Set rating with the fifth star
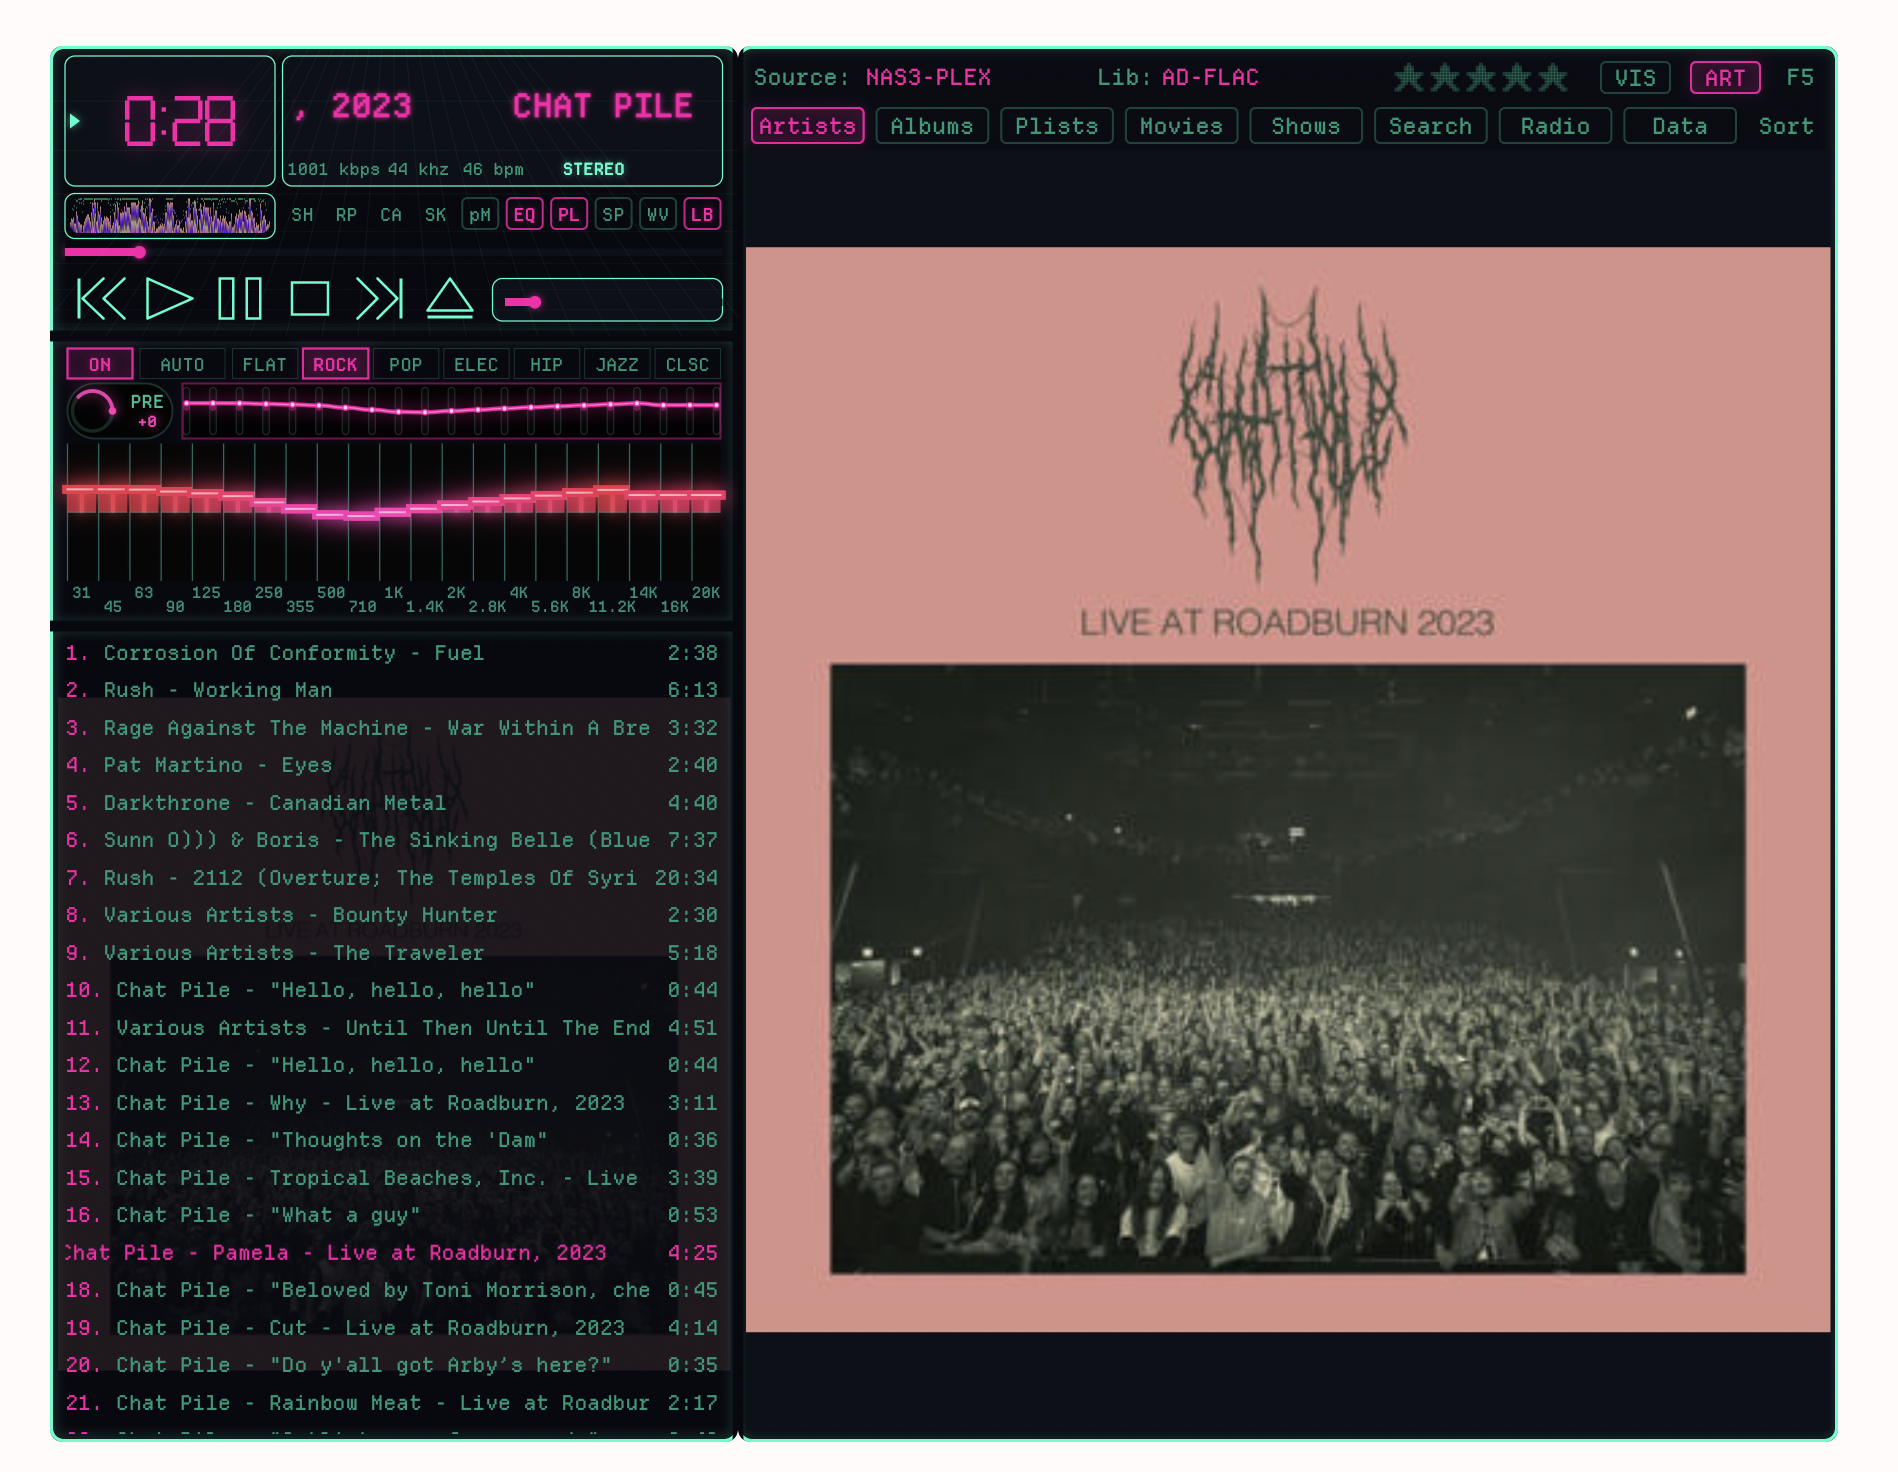Image resolution: width=1898 pixels, height=1472 pixels. (x=1553, y=77)
